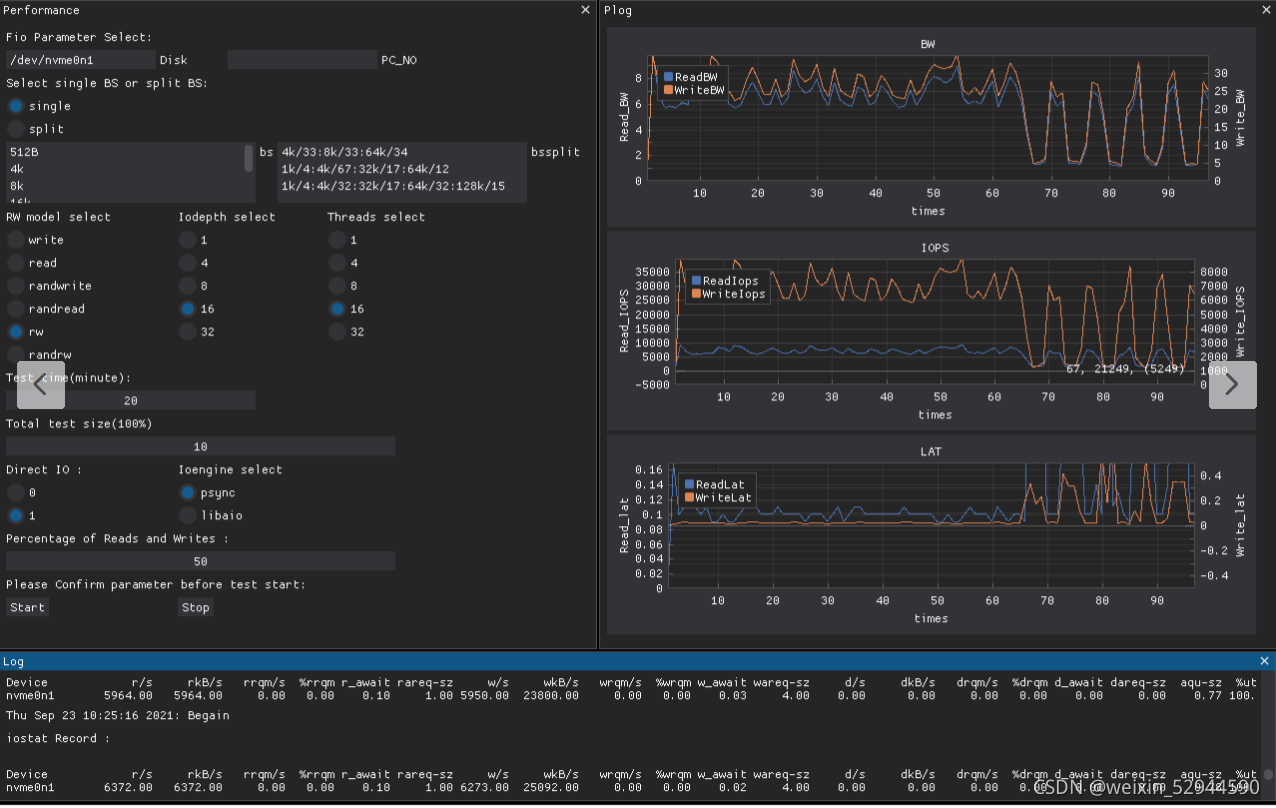Adjust the Test time slider showing 20

coord(131,401)
